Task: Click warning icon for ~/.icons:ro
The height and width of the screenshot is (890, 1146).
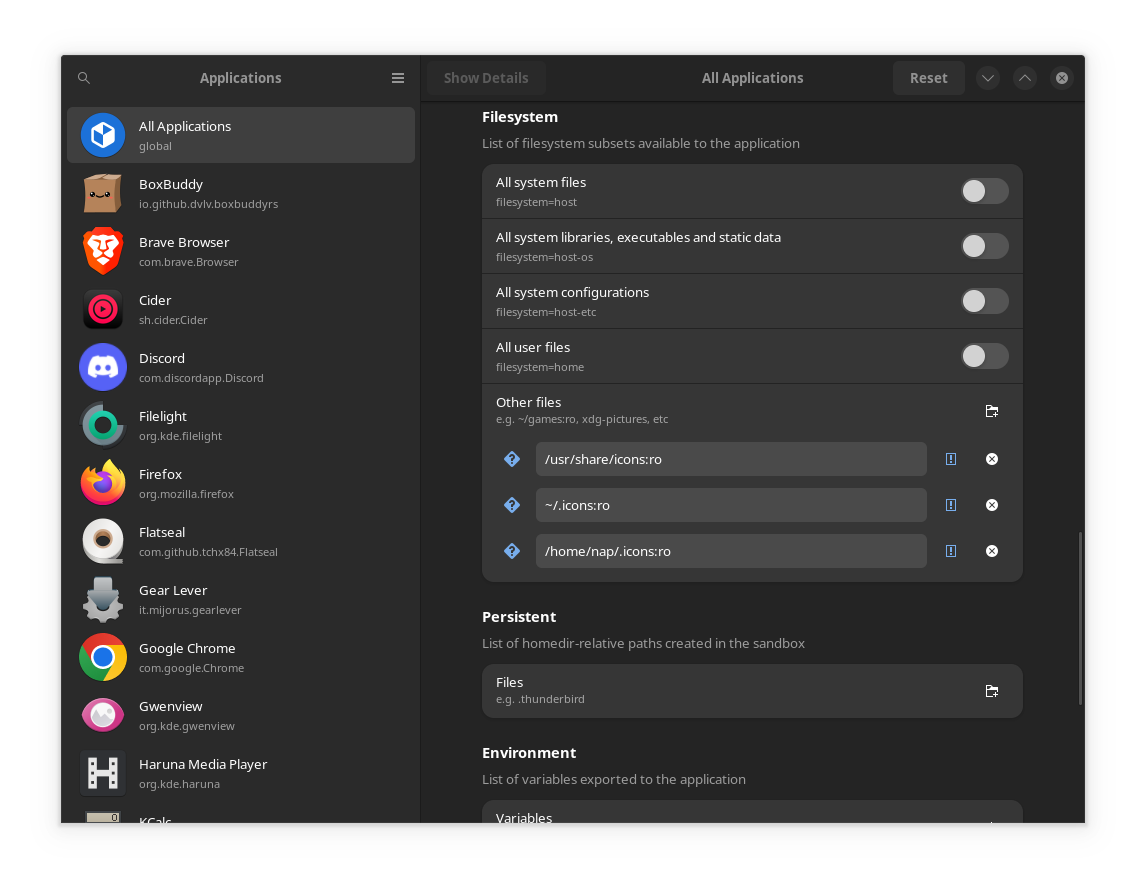Action: 951,505
